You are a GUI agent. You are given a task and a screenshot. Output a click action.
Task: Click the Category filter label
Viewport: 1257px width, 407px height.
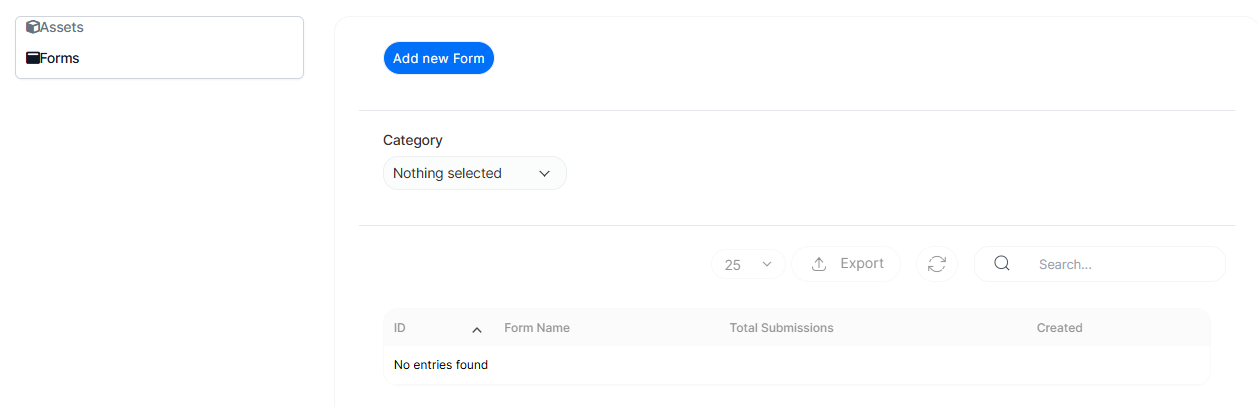click(x=413, y=140)
